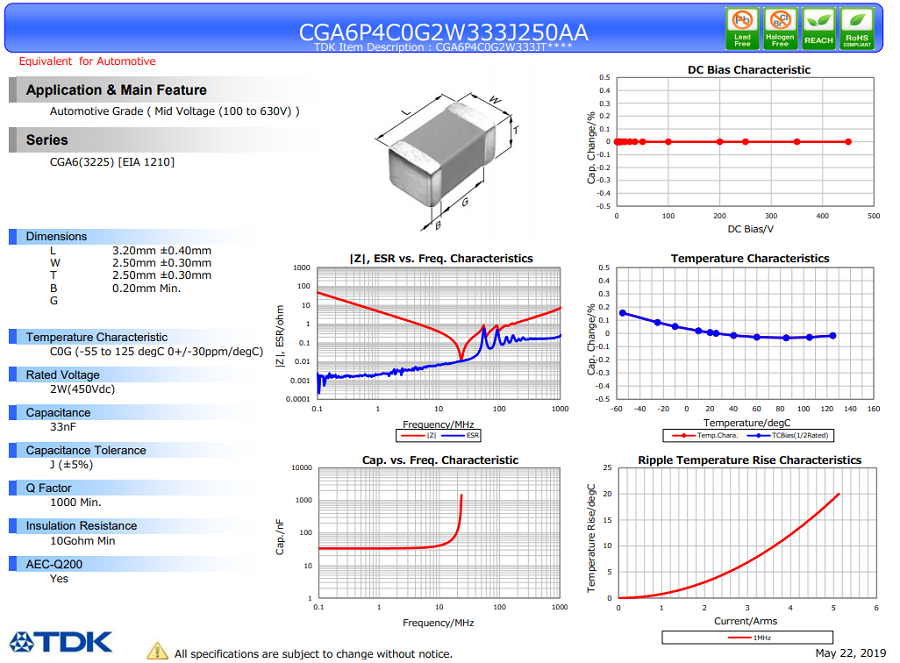
Task: Select the part number title CGA6P4C0G2W333J250AA
Action: 443,32
